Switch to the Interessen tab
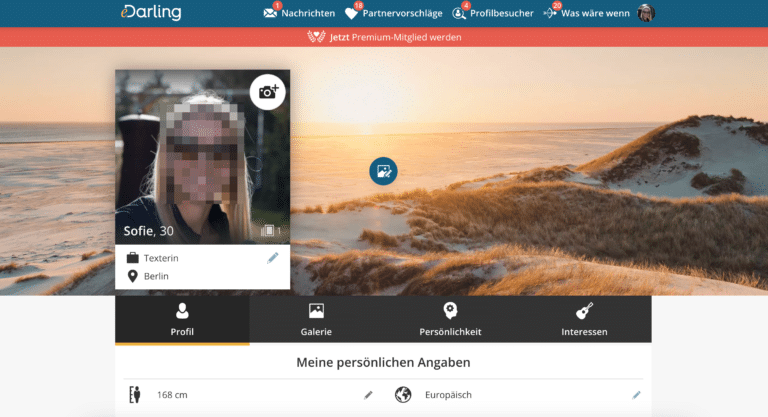This screenshot has width=768, height=417. [584, 320]
